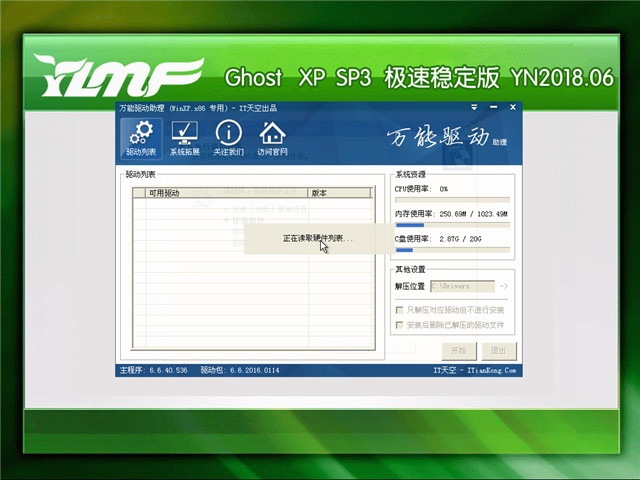This screenshot has height=480, width=640.
Task: Click the 内存使用率 progress bar
Action: [x=452, y=225]
